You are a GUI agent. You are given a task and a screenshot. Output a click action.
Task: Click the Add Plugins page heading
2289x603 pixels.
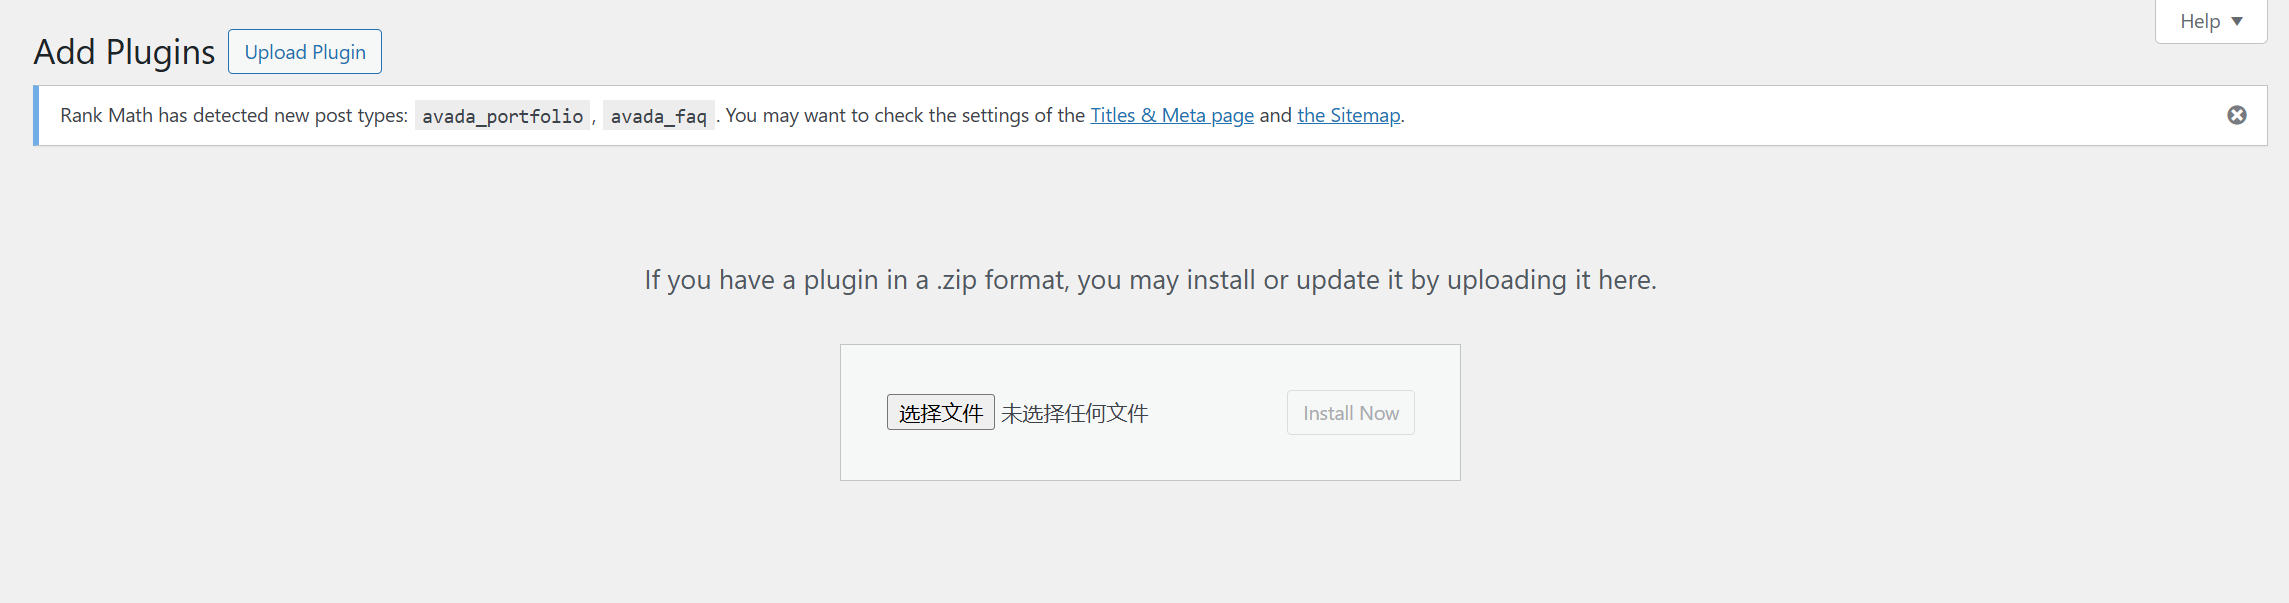click(124, 52)
